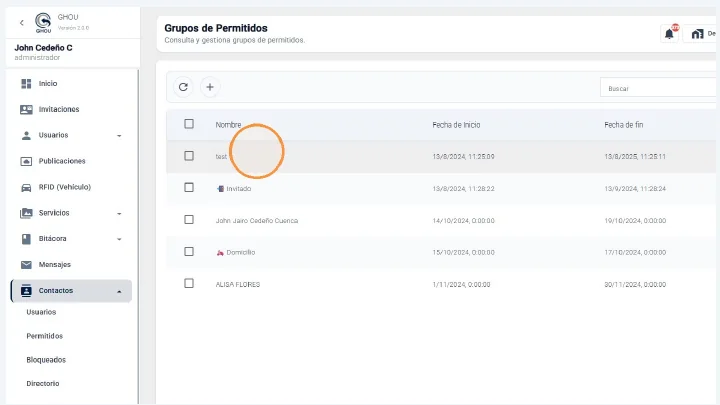Add a new group with plus icon
This screenshot has width=720, height=405.
210,87
